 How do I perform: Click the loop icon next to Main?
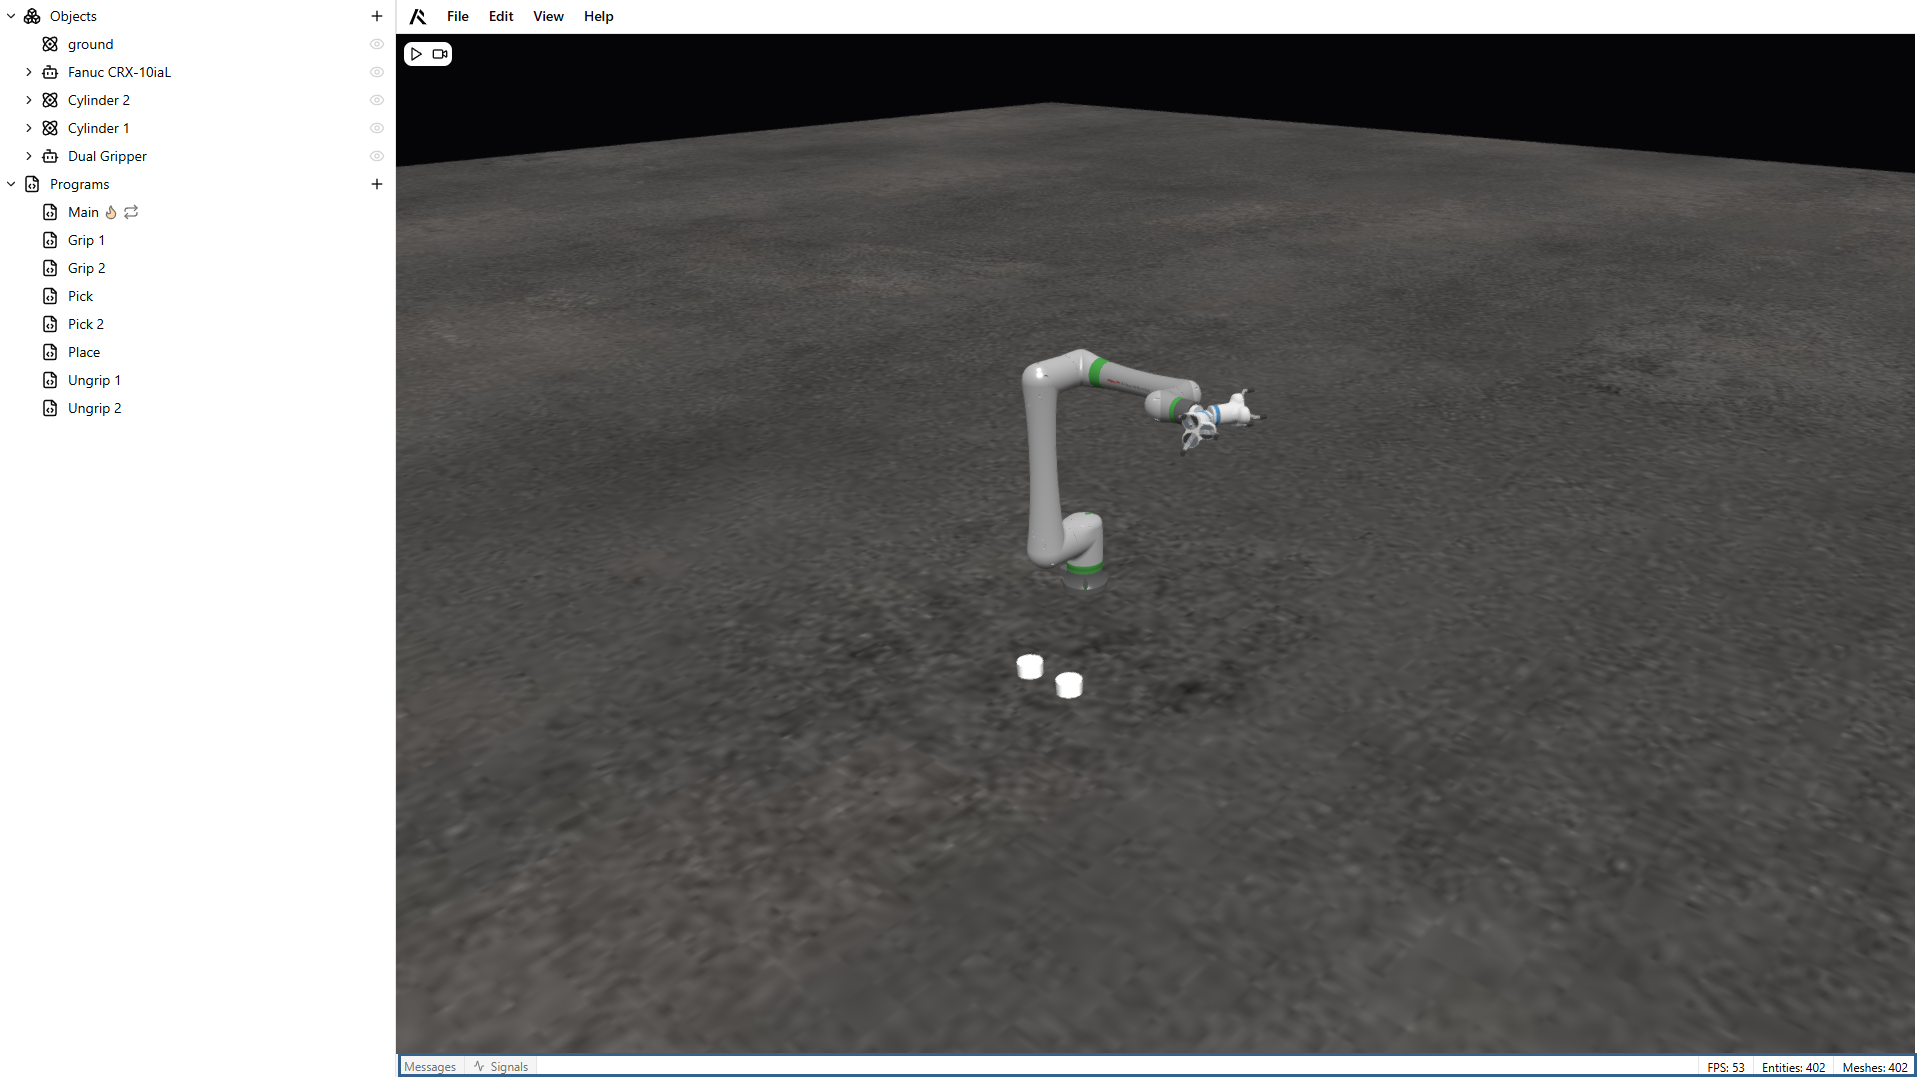point(131,212)
